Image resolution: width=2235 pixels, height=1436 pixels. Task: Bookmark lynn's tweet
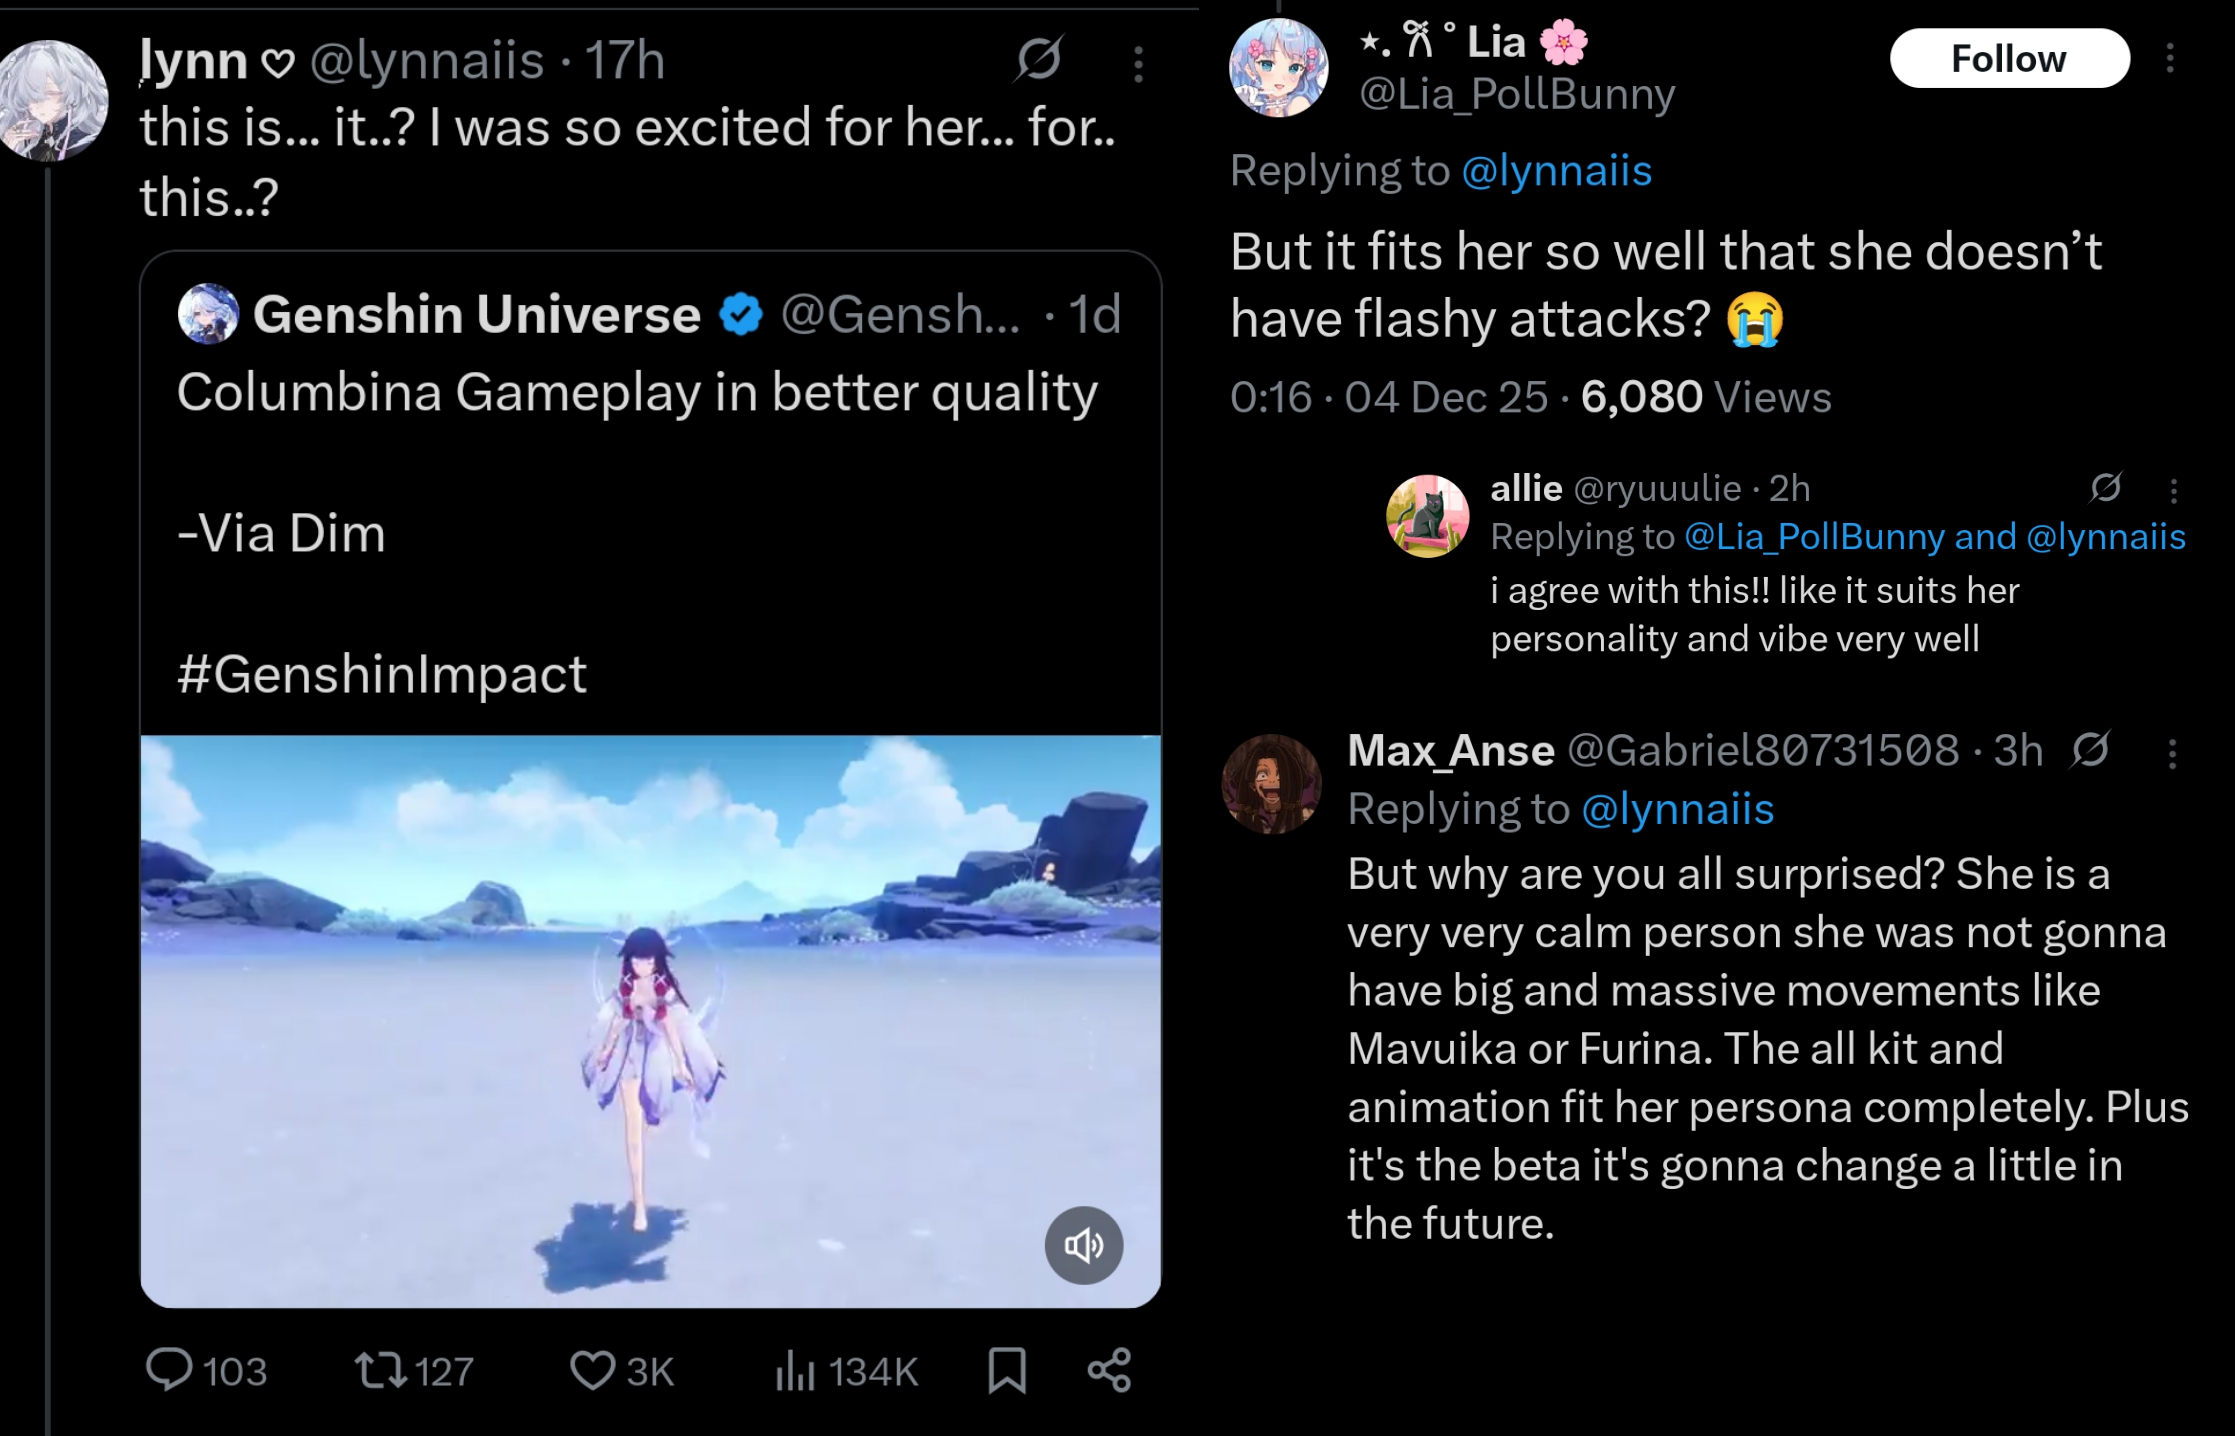point(1007,1369)
